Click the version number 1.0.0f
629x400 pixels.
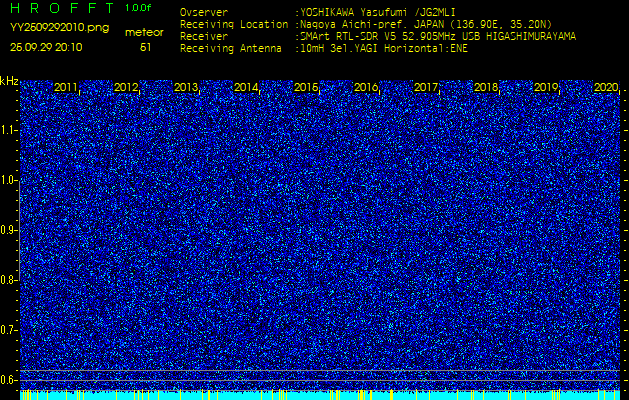pos(138,8)
